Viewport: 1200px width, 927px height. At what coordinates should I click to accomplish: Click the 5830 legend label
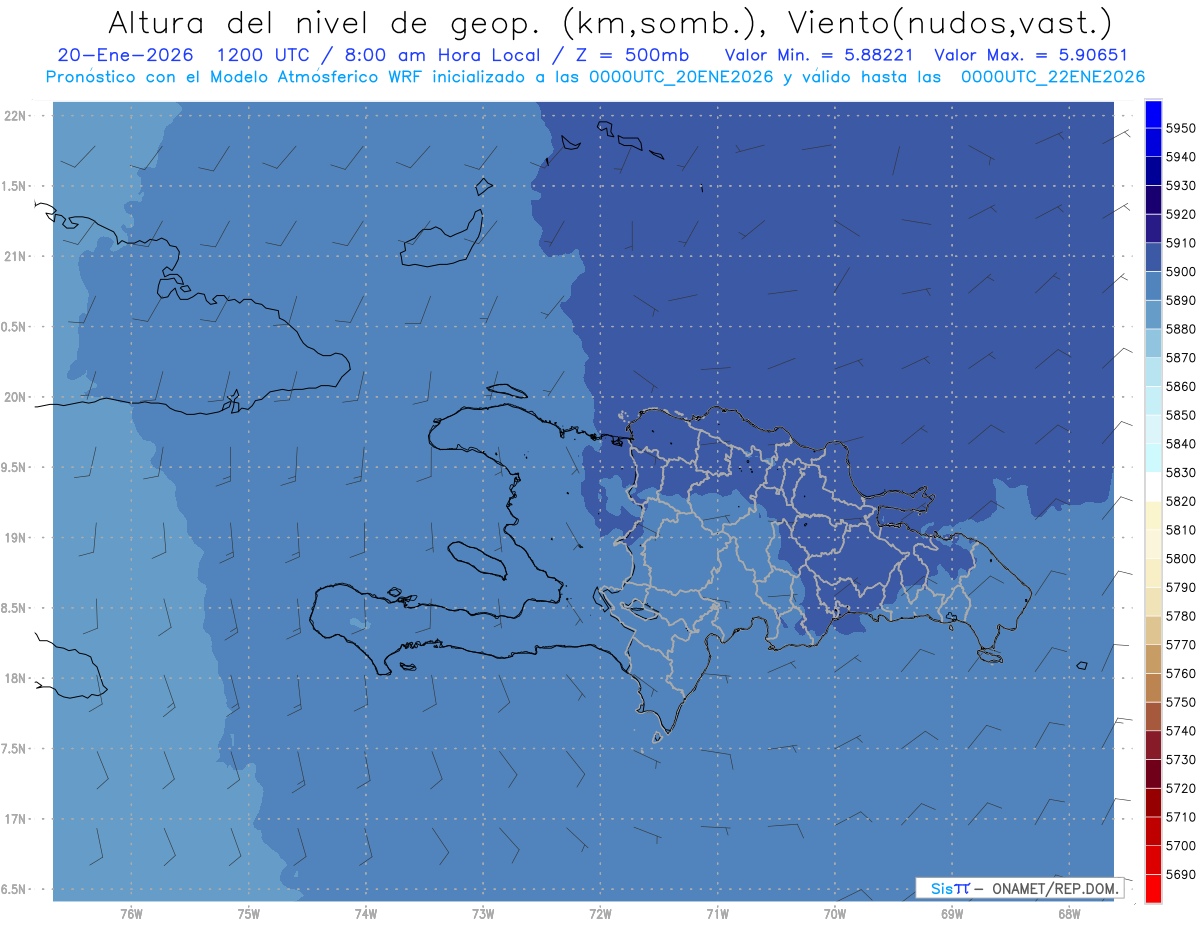point(1180,472)
